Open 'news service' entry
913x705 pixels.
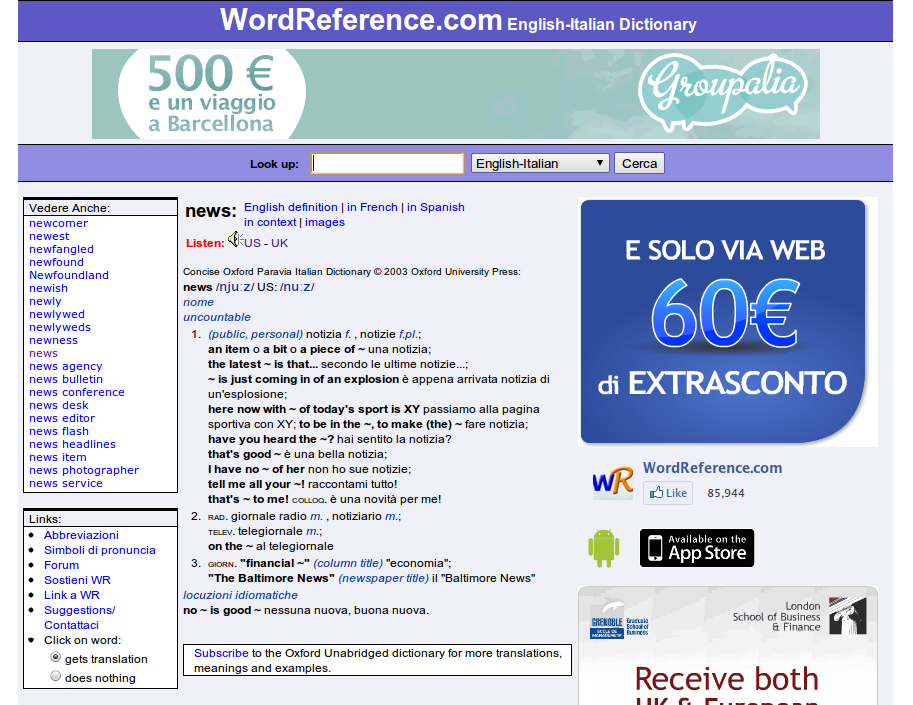click(66, 483)
